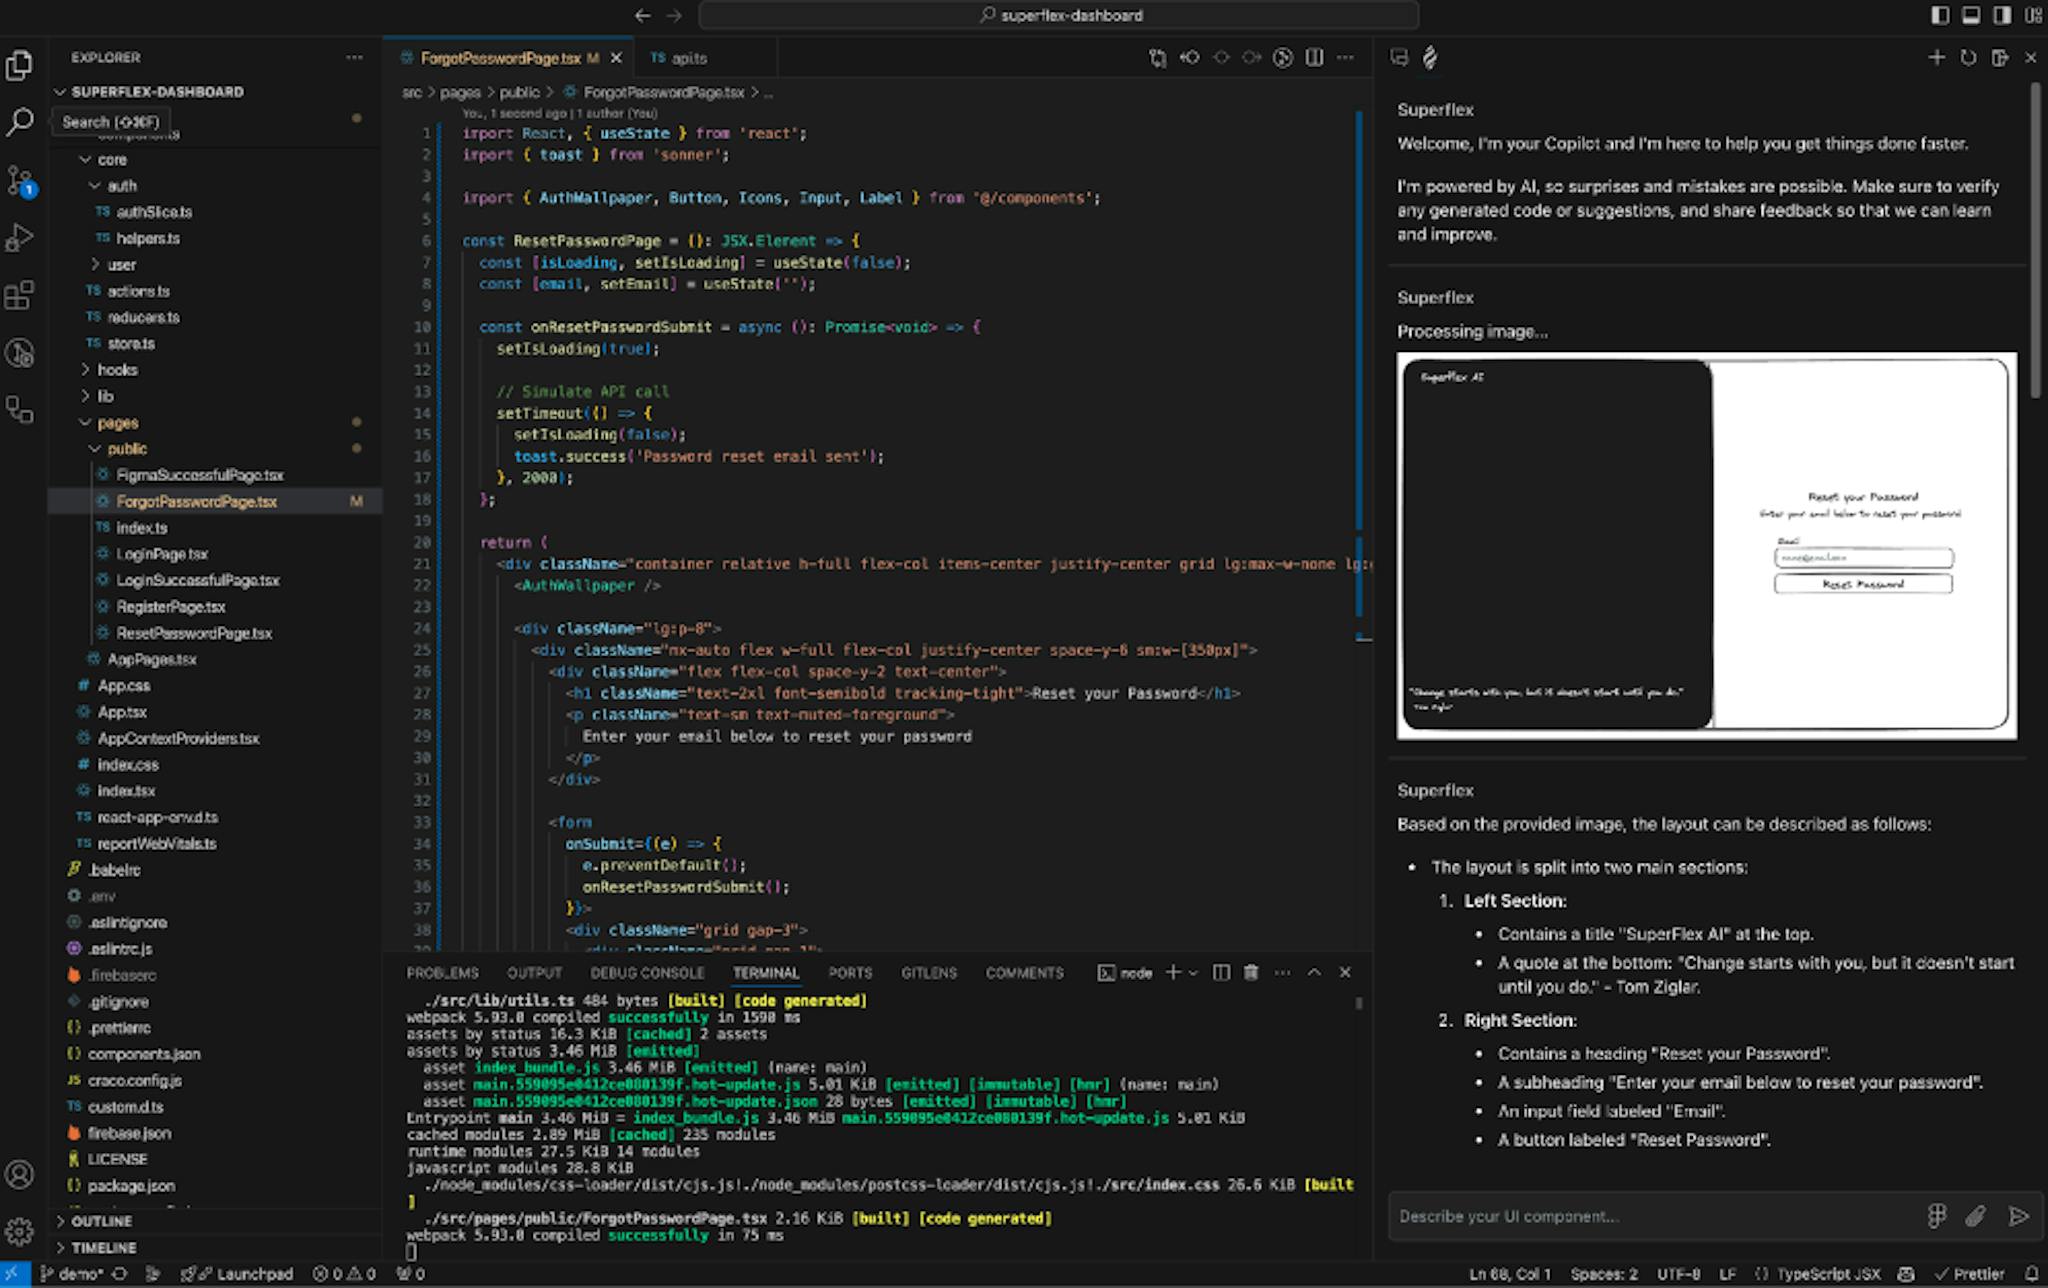Open the Search view
Screen dimensions: 2048x1288
(x=22, y=120)
